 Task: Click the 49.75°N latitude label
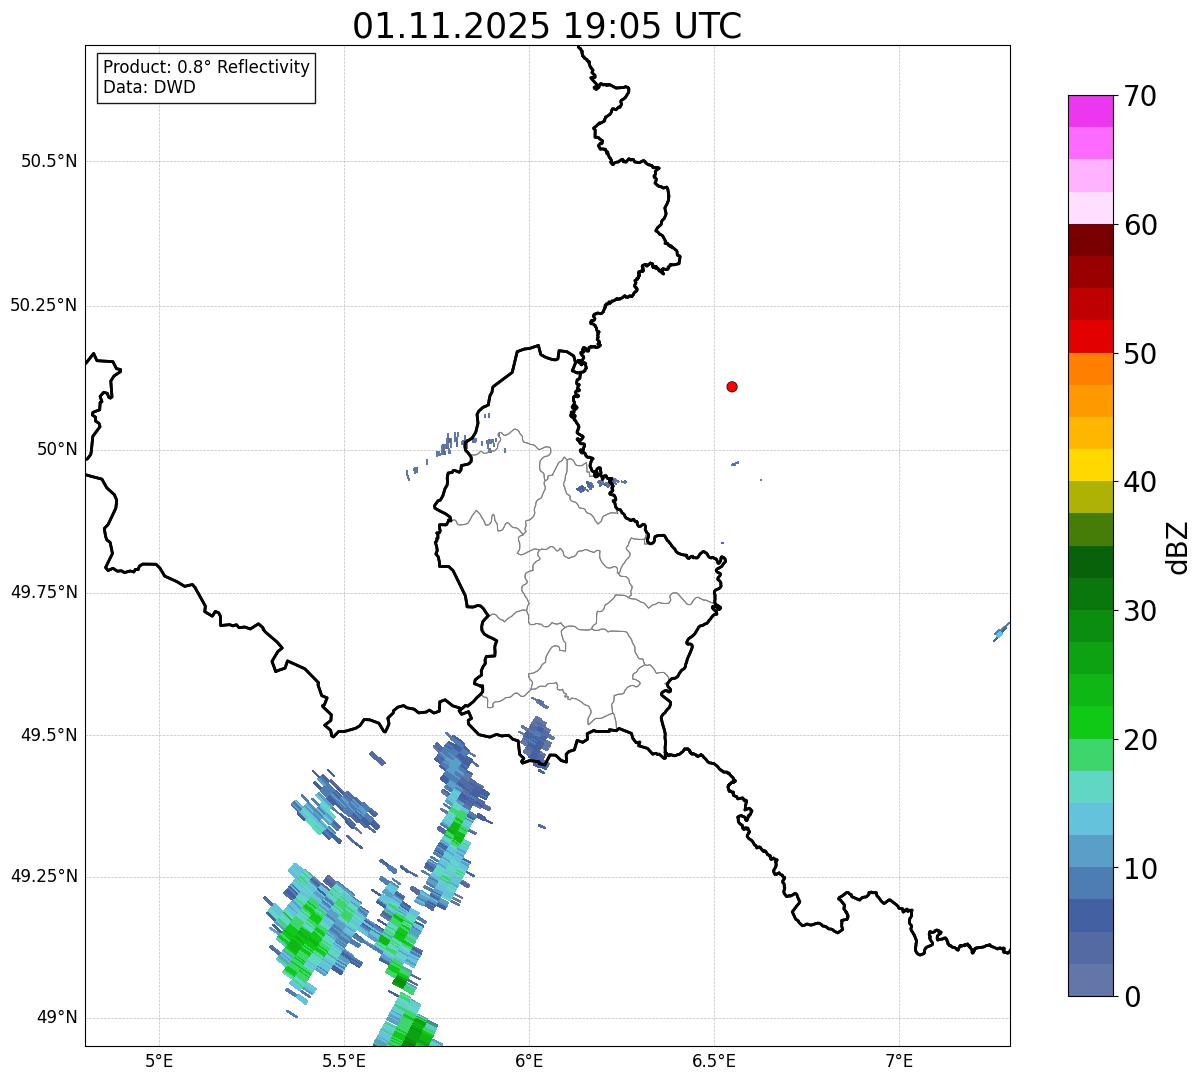click(x=44, y=592)
